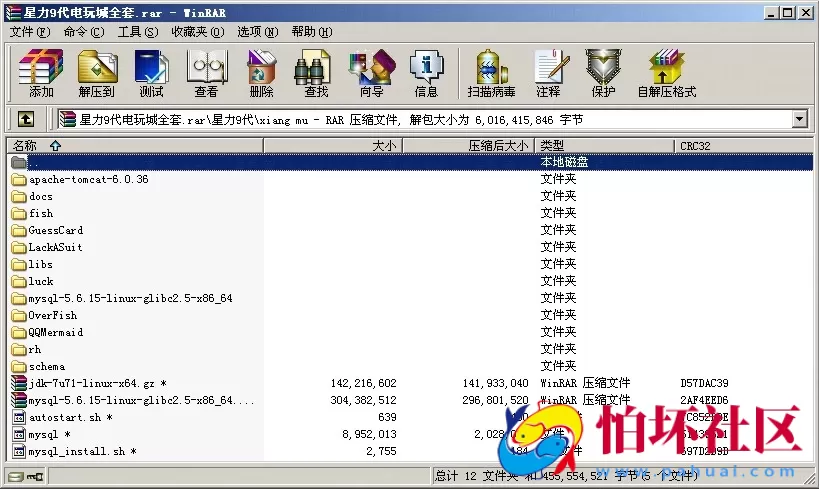
Task: Select the autostart.sh file icon
Action: 19,417
